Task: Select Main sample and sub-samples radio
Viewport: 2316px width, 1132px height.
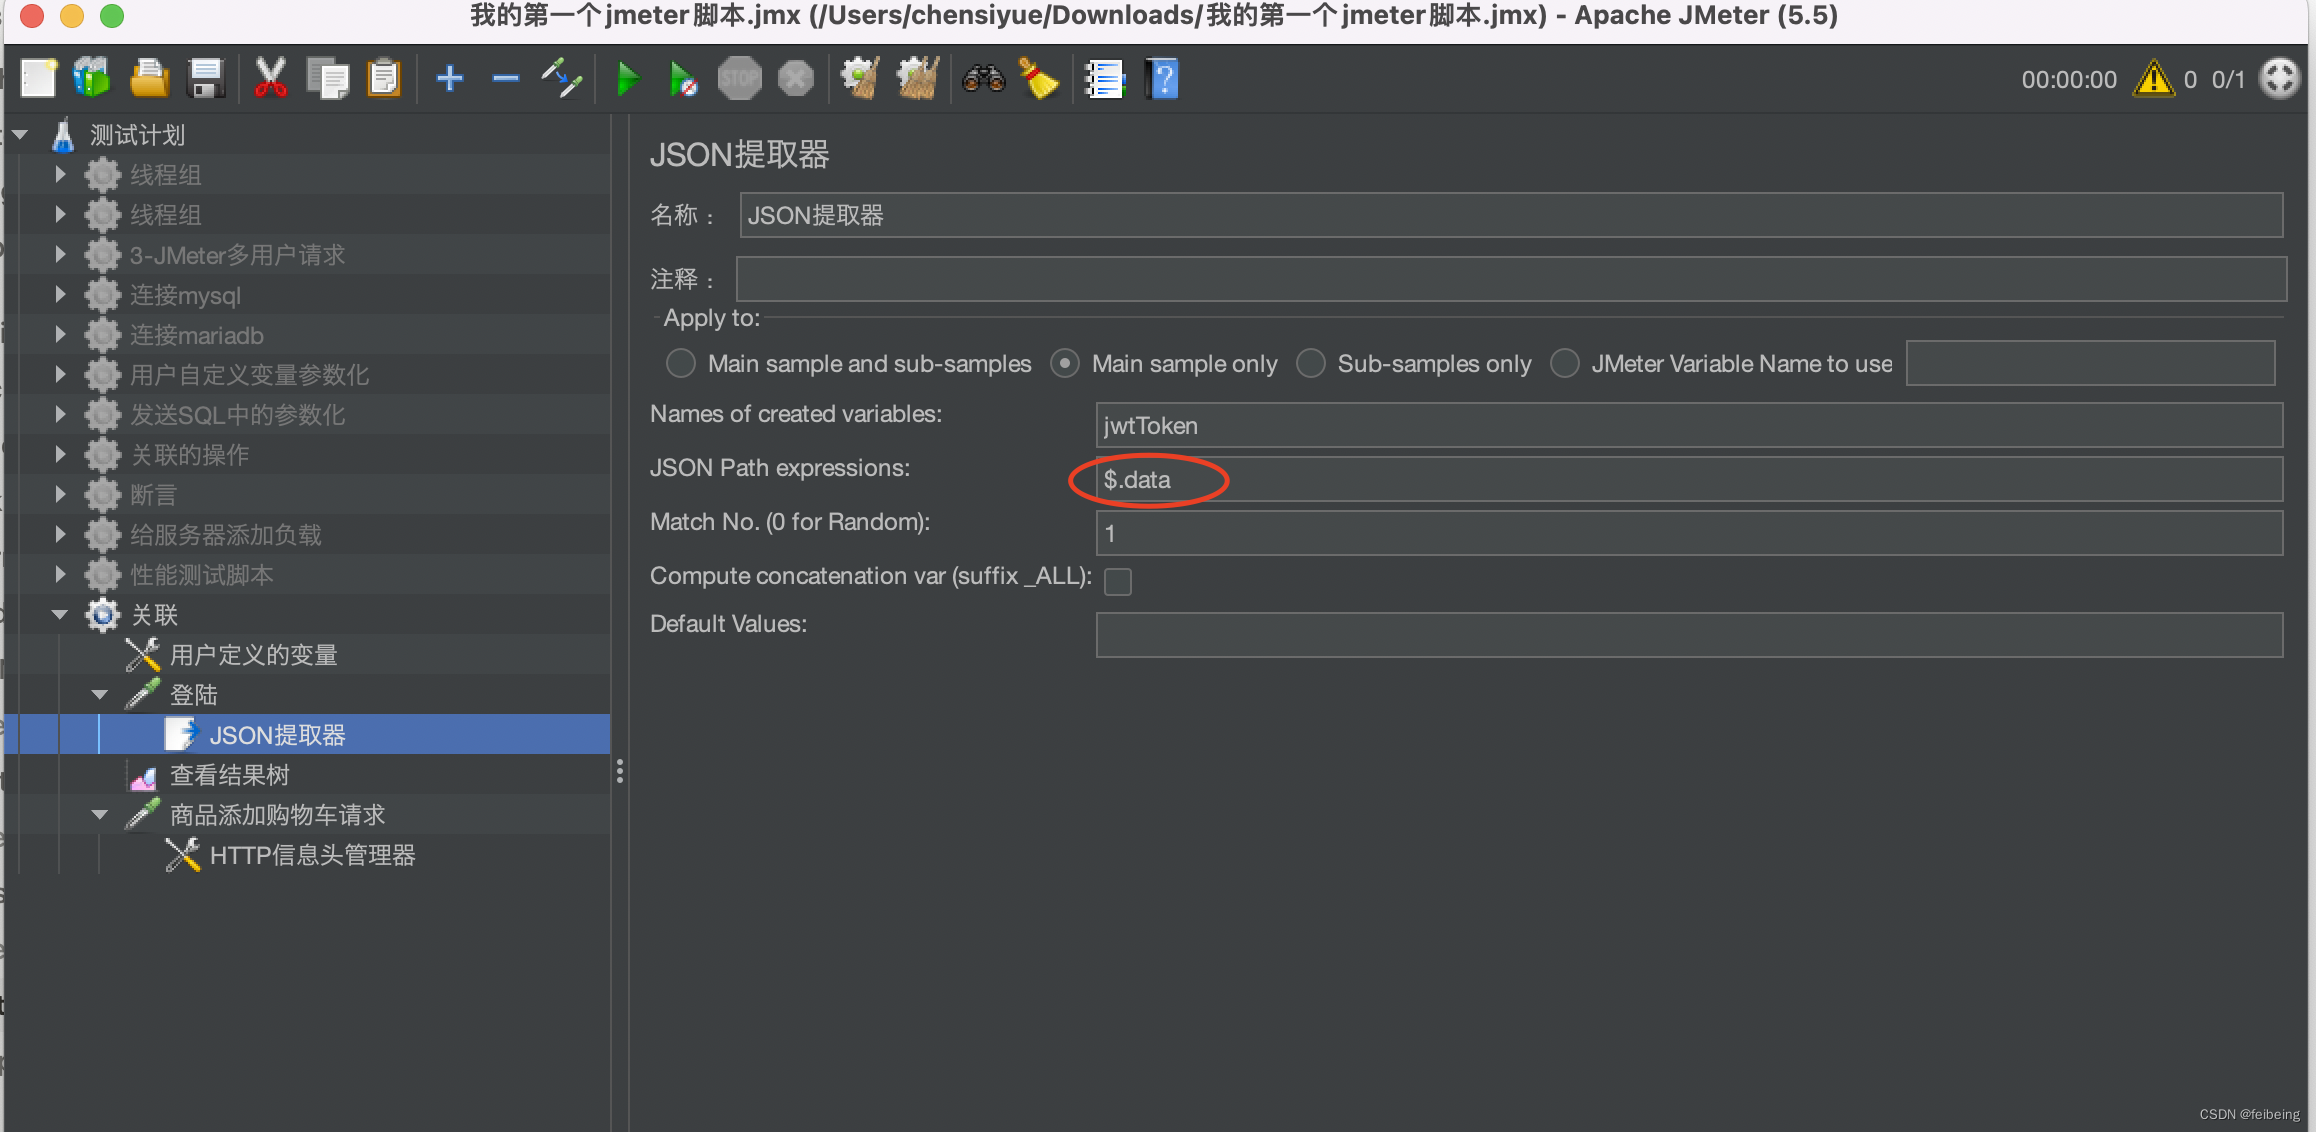Action: (681, 363)
